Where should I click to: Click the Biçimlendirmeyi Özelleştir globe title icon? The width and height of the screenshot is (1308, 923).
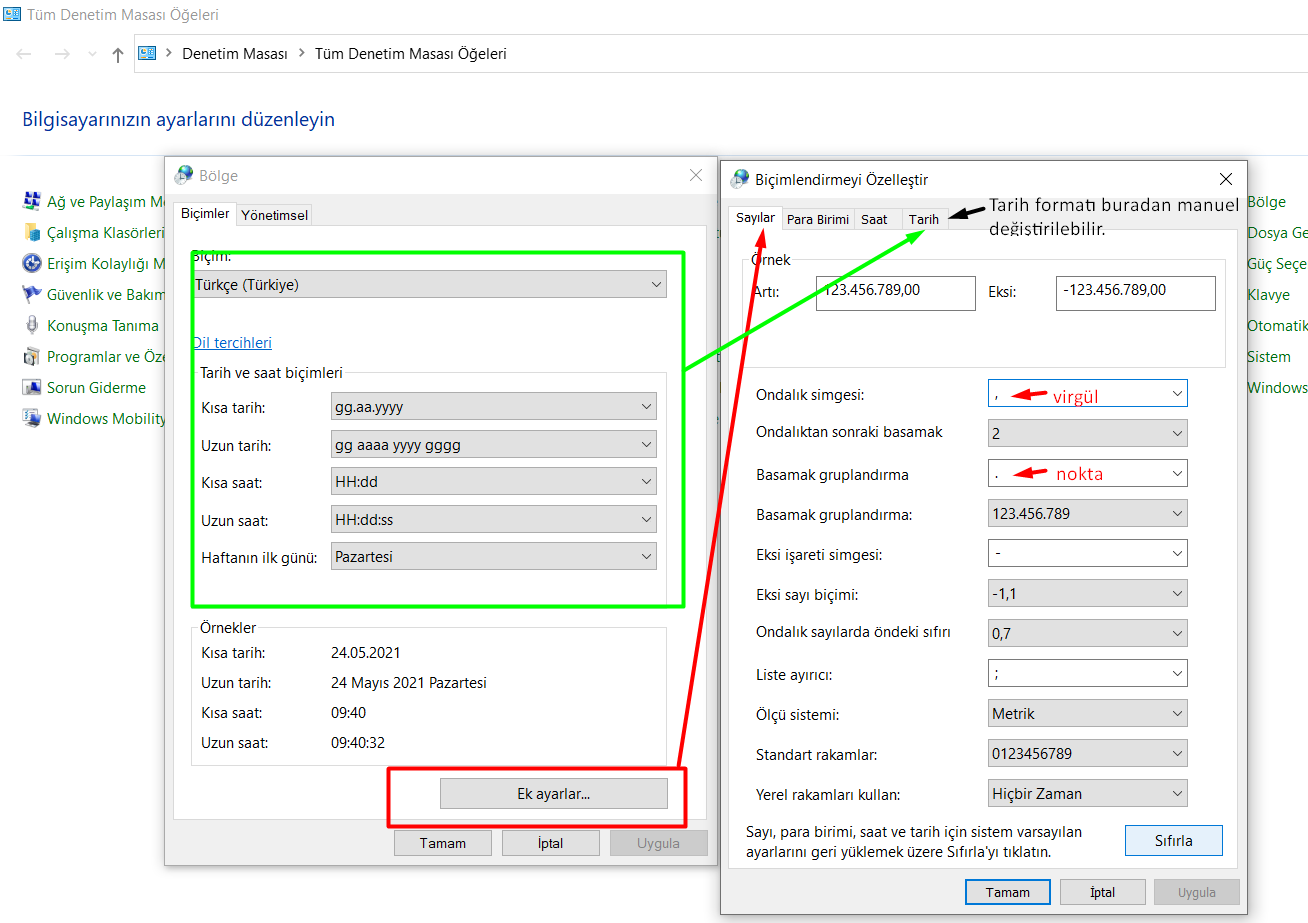[740, 179]
